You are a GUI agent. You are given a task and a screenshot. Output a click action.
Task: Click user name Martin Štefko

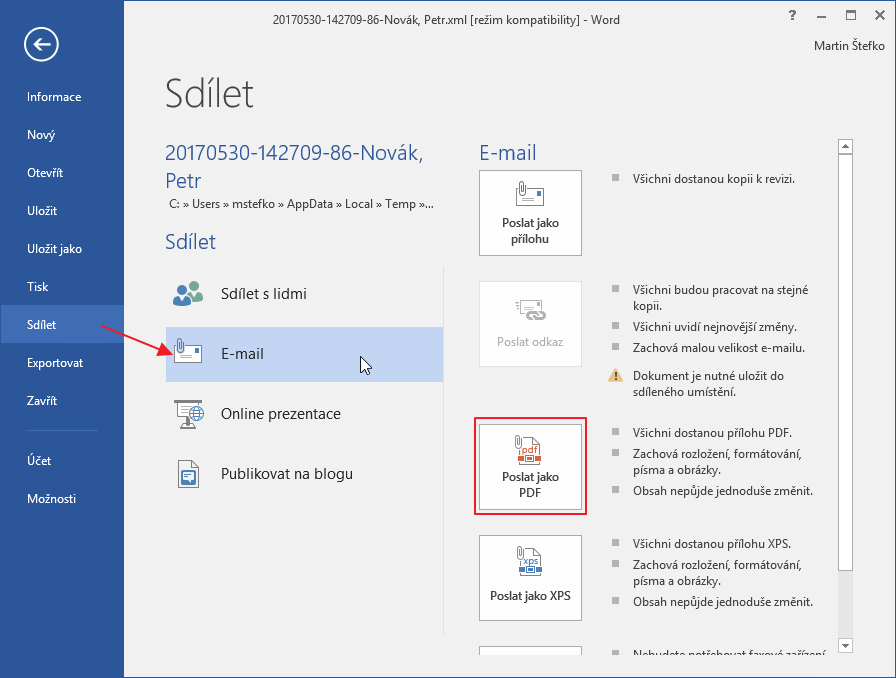(x=849, y=46)
